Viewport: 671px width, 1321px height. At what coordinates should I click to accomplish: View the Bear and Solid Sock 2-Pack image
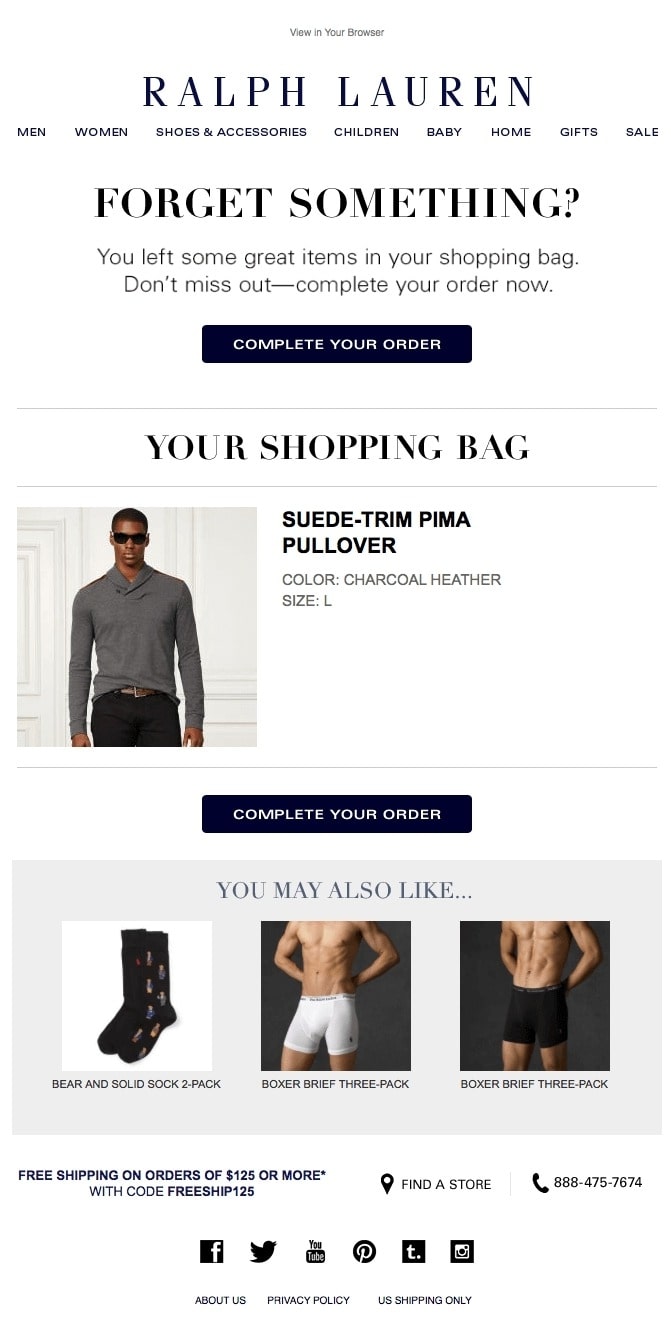(x=137, y=996)
